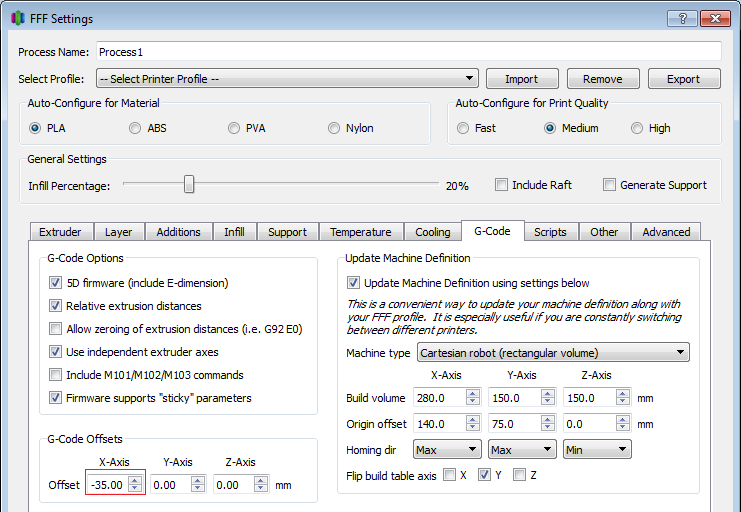Image resolution: width=741 pixels, height=512 pixels.
Task: Switch to the Infill tab
Action: pos(234,232)
